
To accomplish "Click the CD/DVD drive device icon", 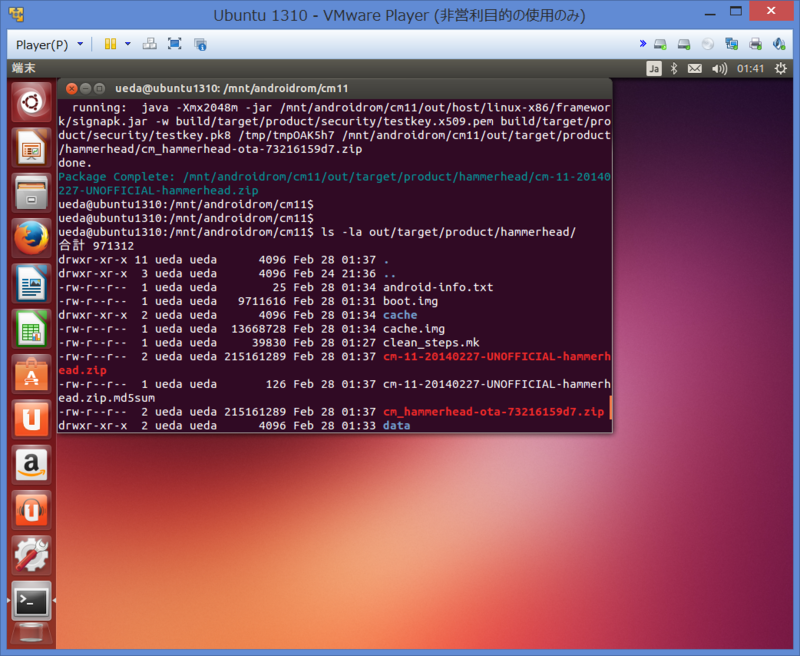I will [708, 44].
